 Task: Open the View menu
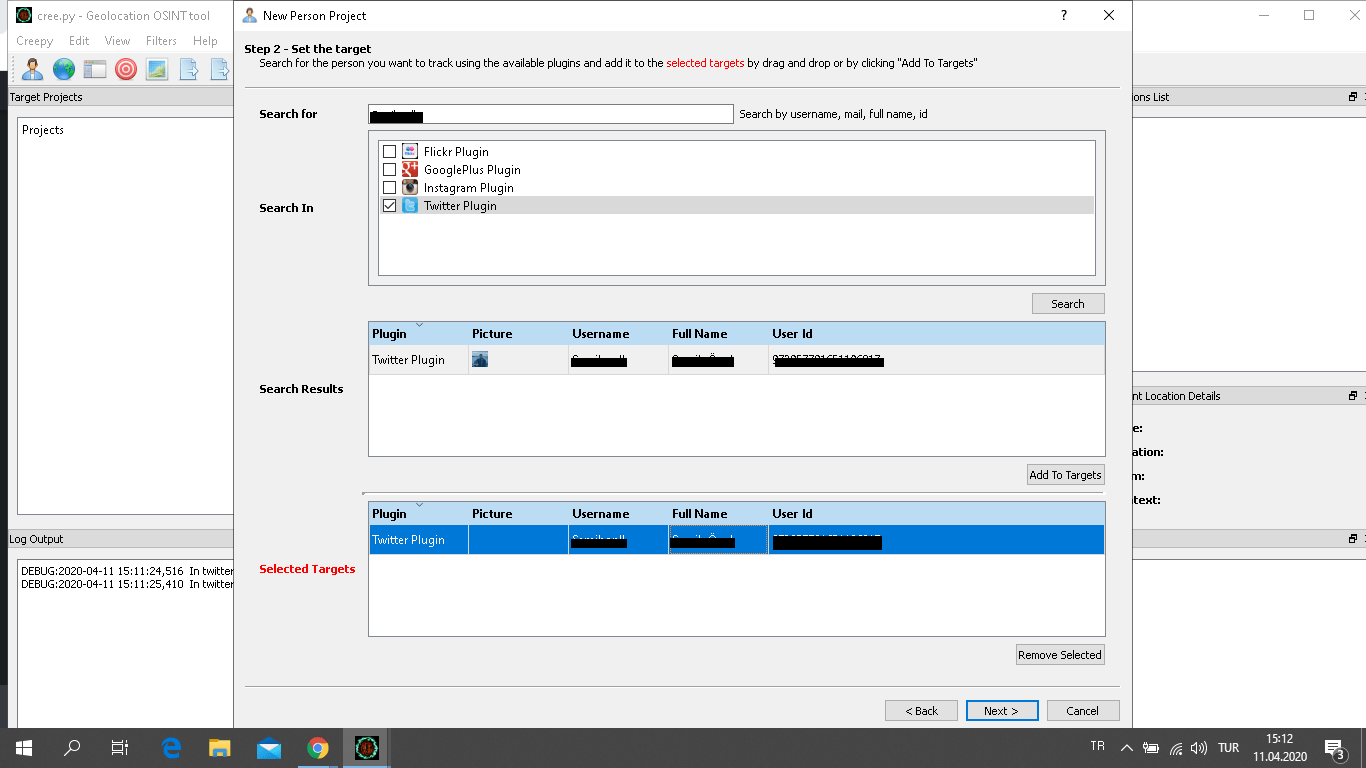(x=118, y=41)
